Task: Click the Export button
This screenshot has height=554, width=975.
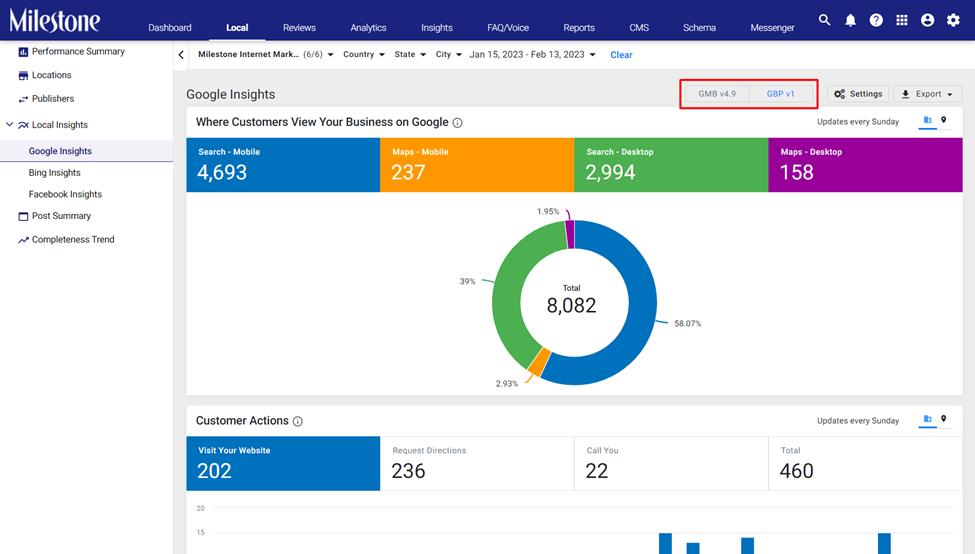Action: 928,94
